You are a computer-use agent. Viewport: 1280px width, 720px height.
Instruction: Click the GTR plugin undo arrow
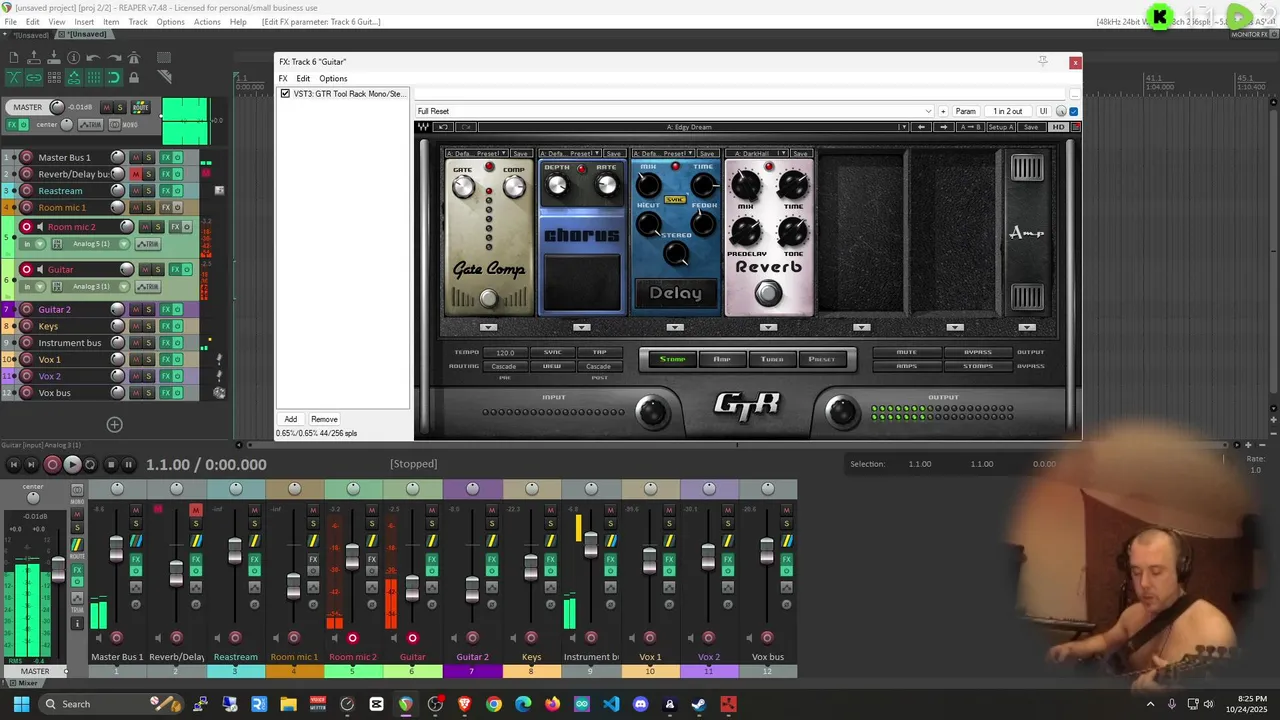(444, 127)
